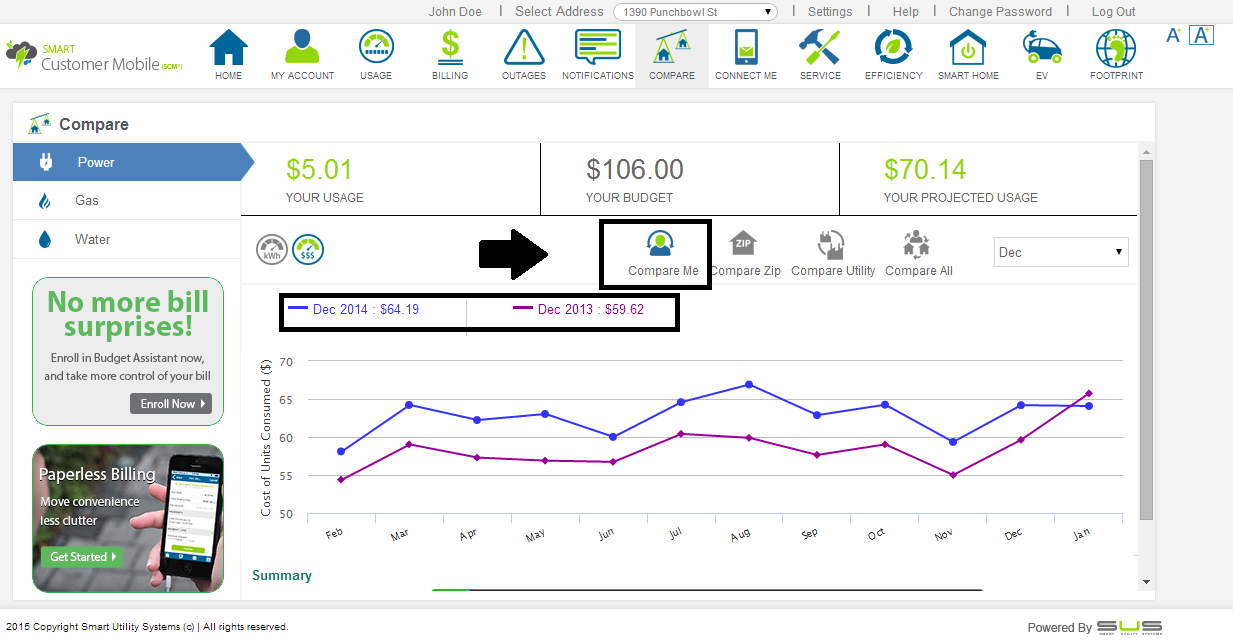Switch chart to kWh units

(x=272, y=250)
